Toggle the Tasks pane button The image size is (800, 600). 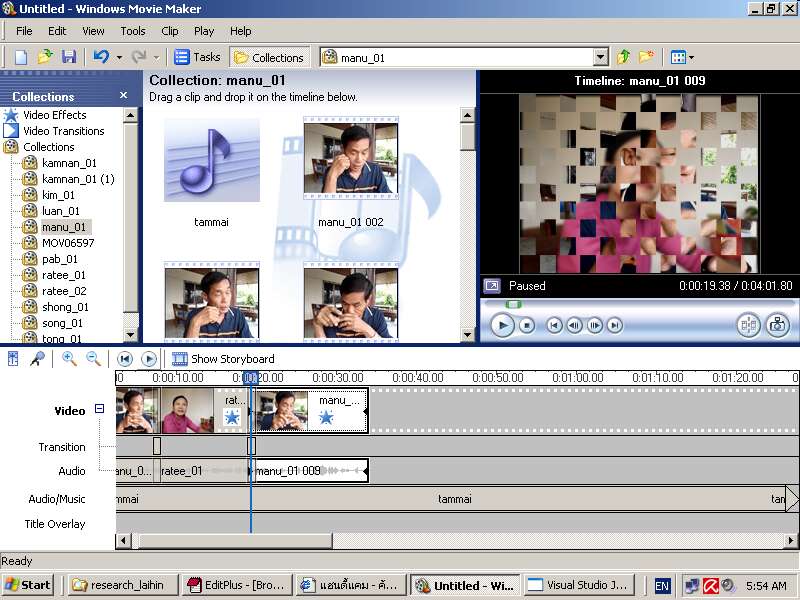[x=197, y=57]
